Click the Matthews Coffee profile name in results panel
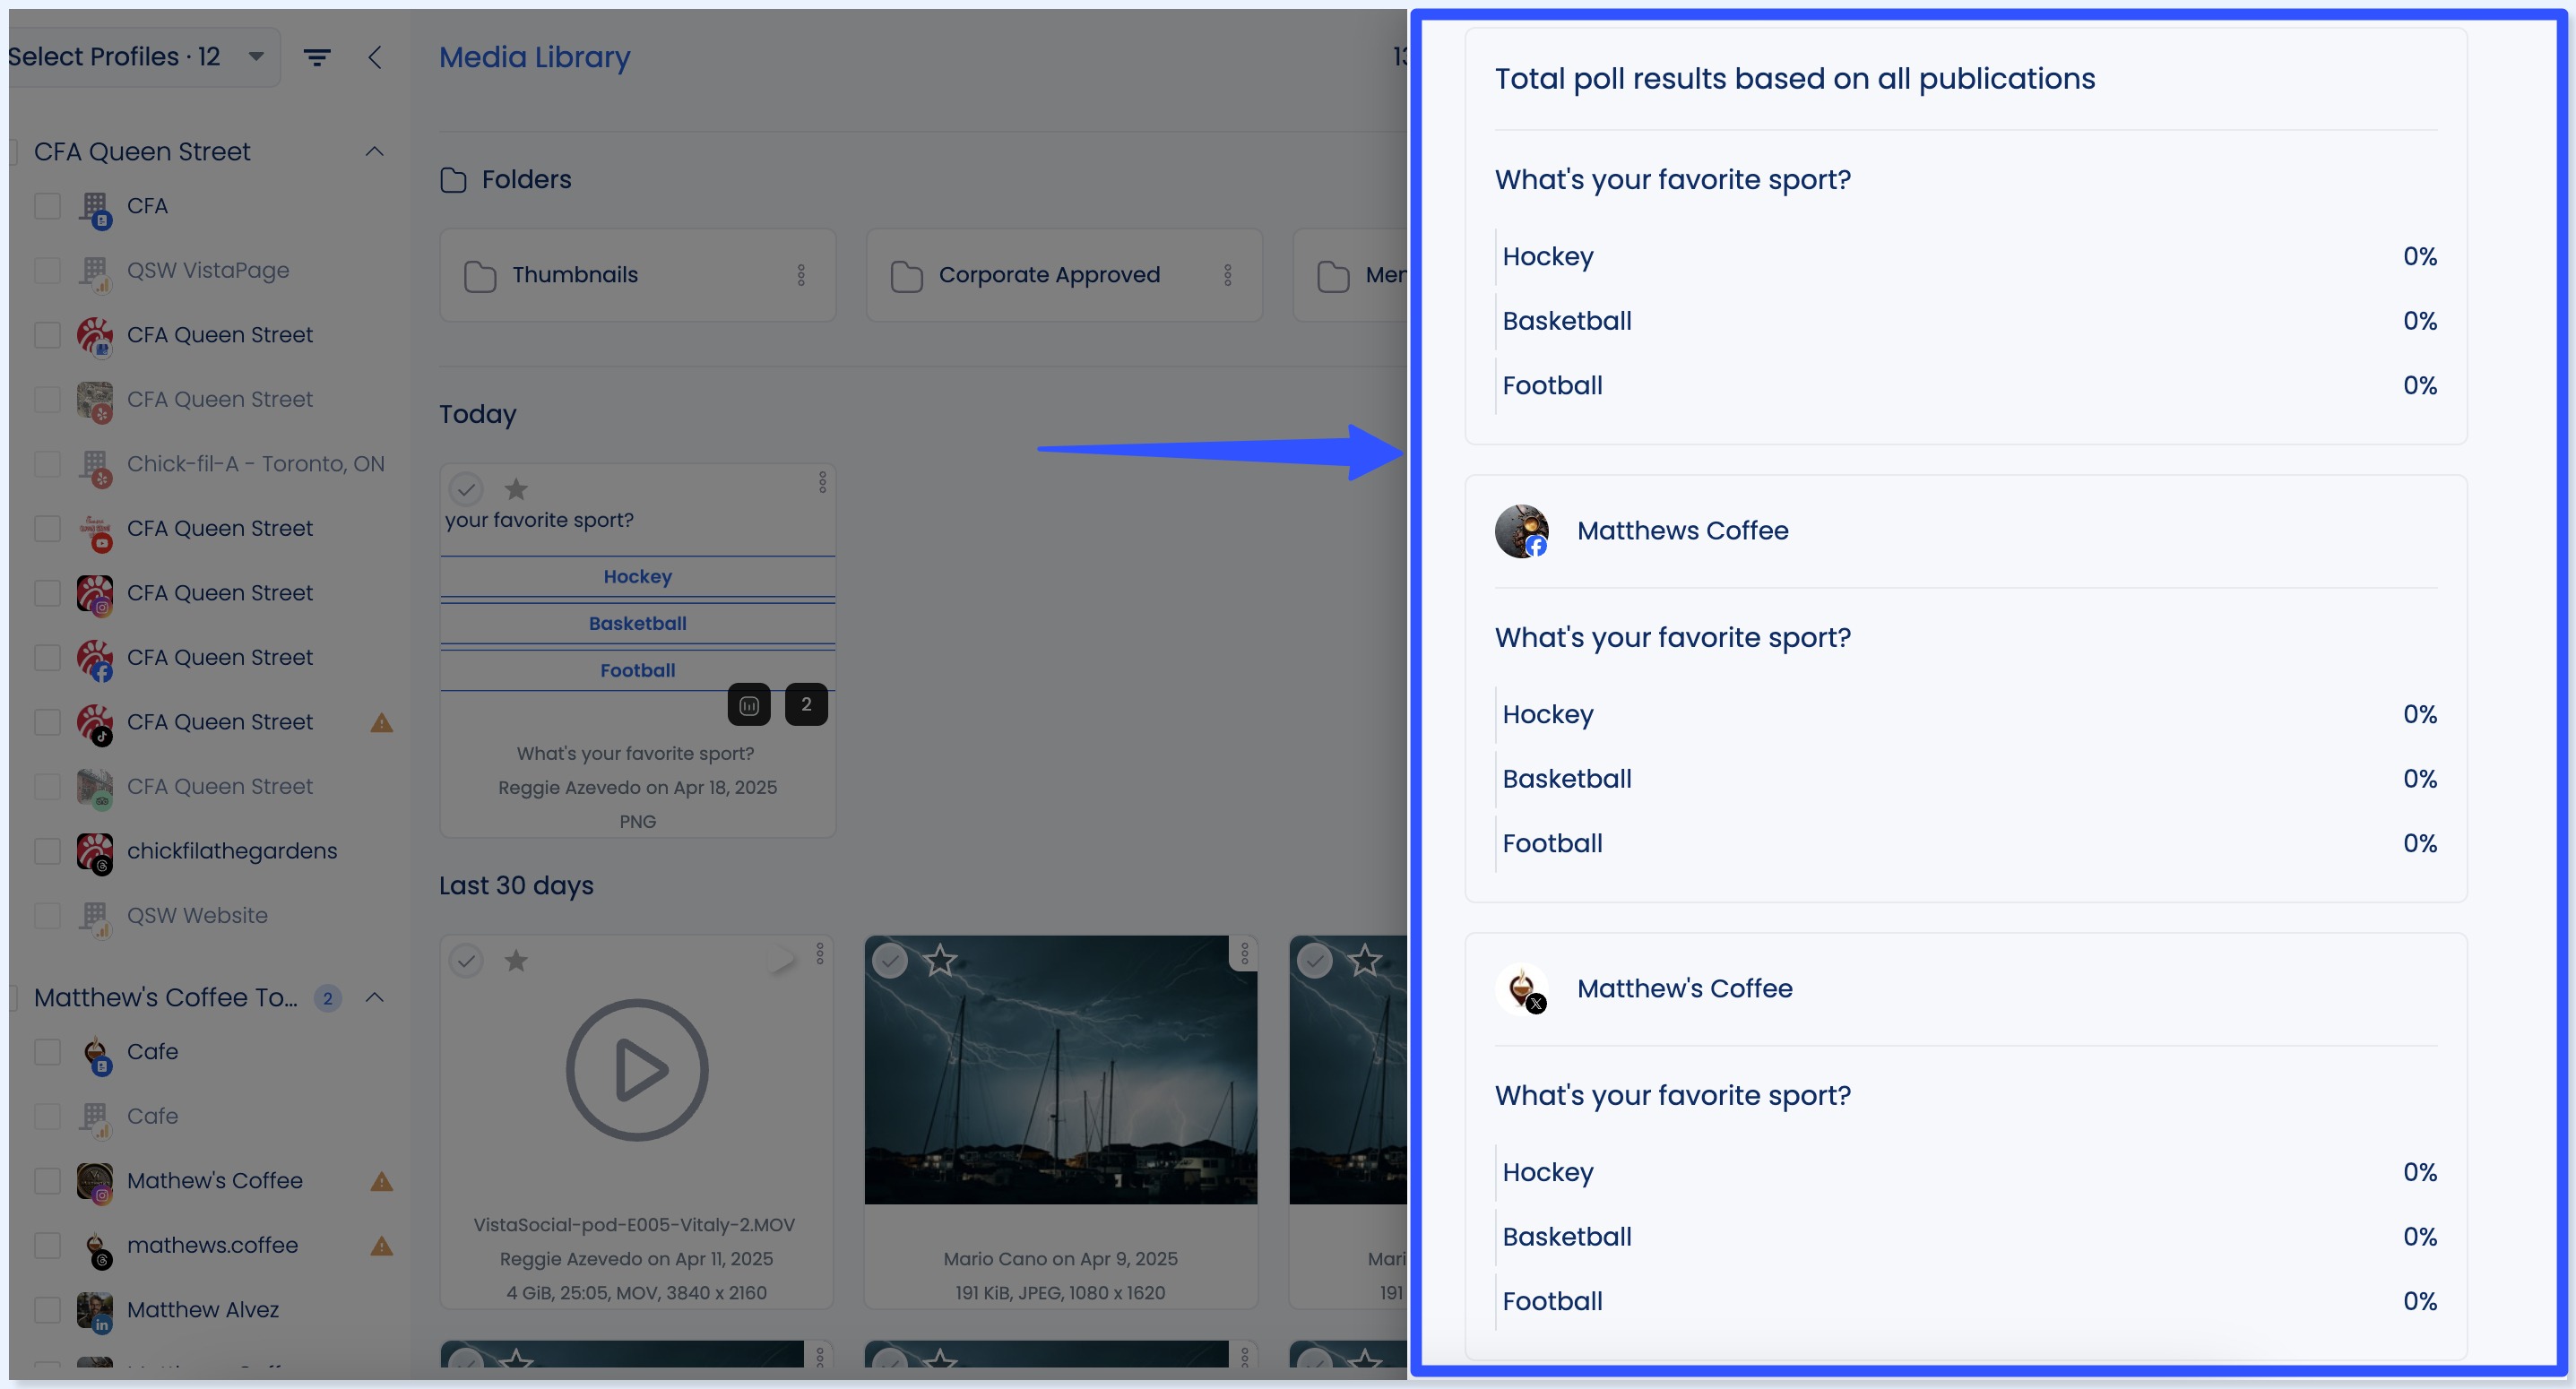Image resolution: width=2576 pixels, height=1389 pixels. coord(1682,531)
